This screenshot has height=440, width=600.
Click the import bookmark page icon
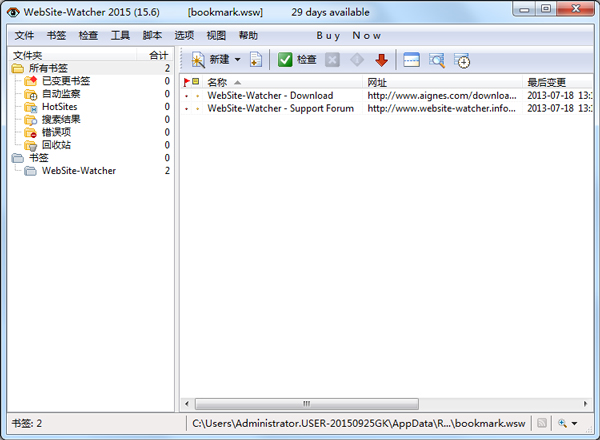(x=256, y=60)
